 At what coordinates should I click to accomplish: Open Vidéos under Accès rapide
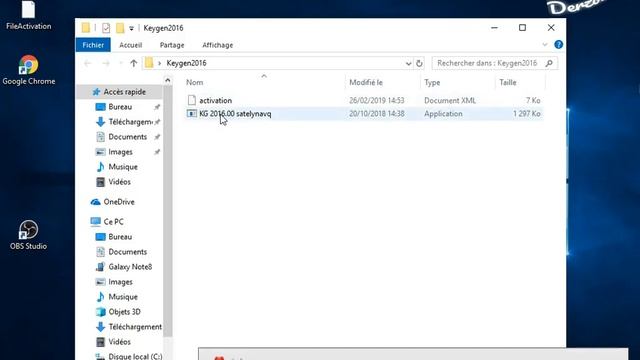[119, 182]
